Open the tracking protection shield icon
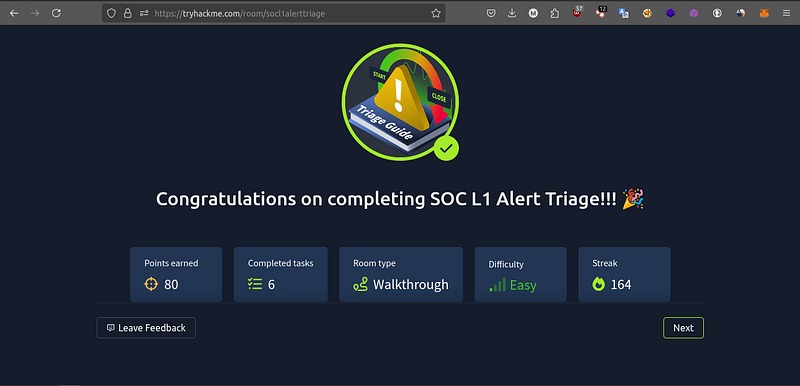Image resolution: width=800 pixels, height=386 pixels. pos(111,14)
